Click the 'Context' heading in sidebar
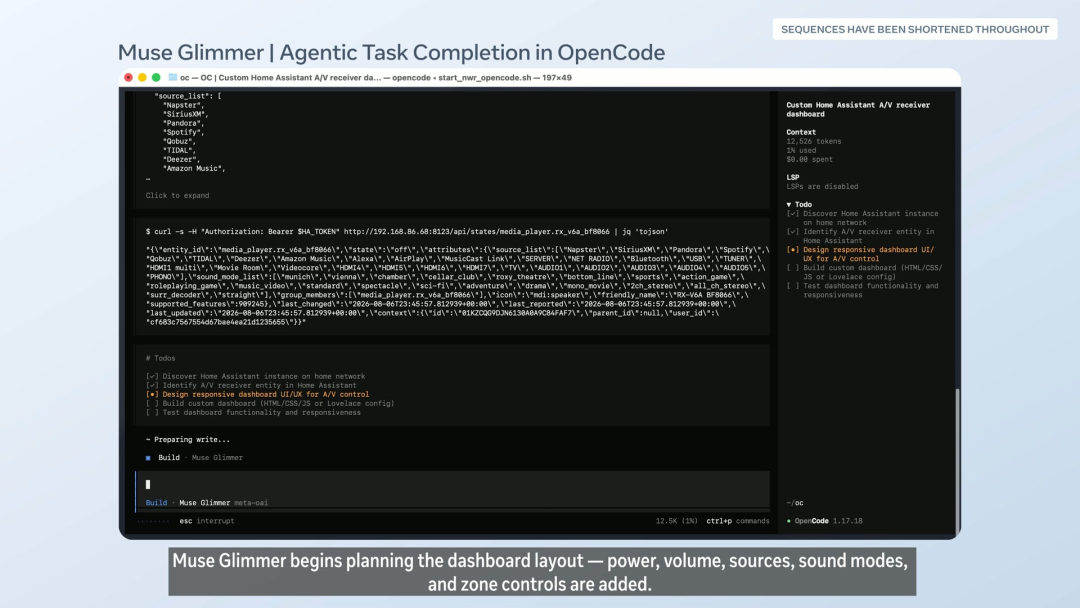Viewport: 1080px width, 608px height. point(801,132)
